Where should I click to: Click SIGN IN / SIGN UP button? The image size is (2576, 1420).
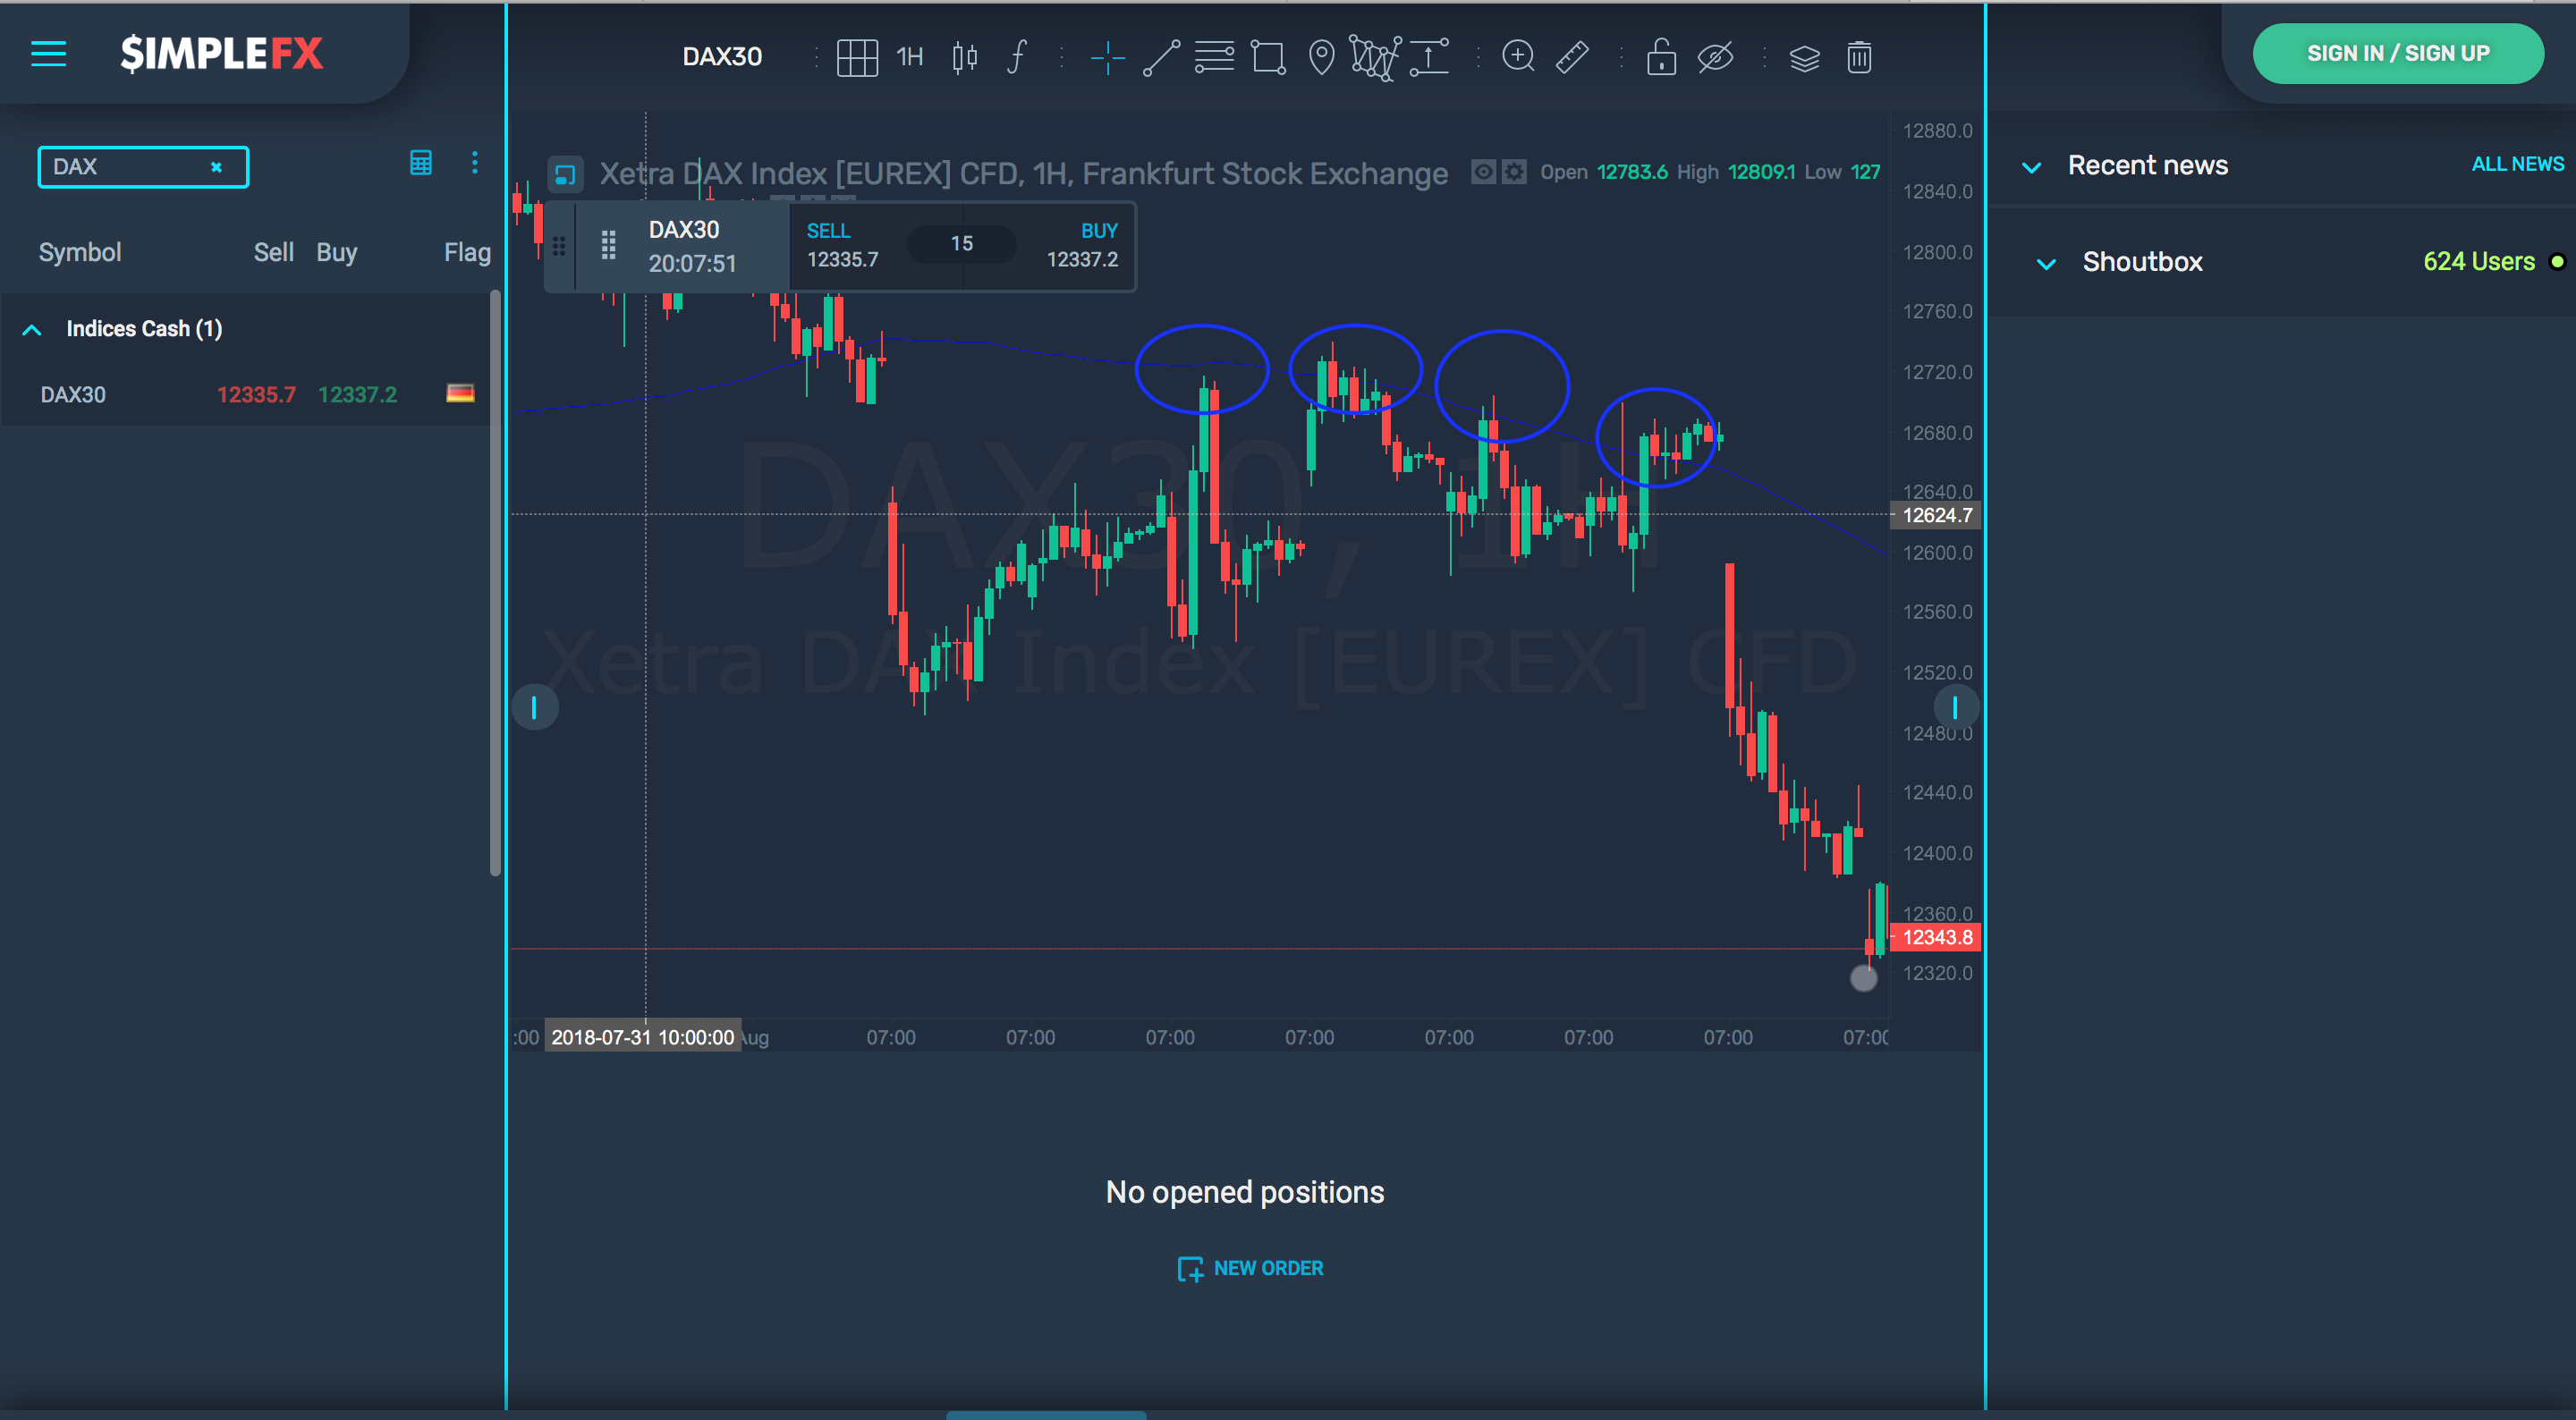[2397, 54]
